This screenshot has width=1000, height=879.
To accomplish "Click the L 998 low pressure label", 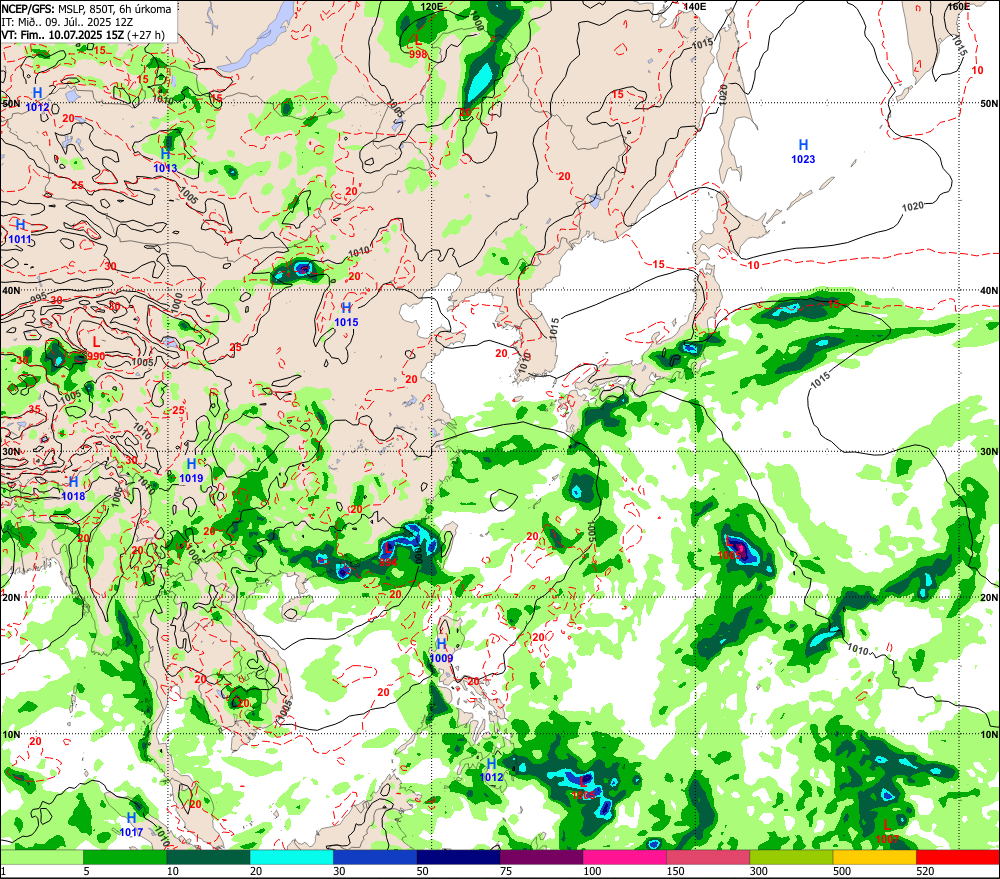I will coord(418,47).
